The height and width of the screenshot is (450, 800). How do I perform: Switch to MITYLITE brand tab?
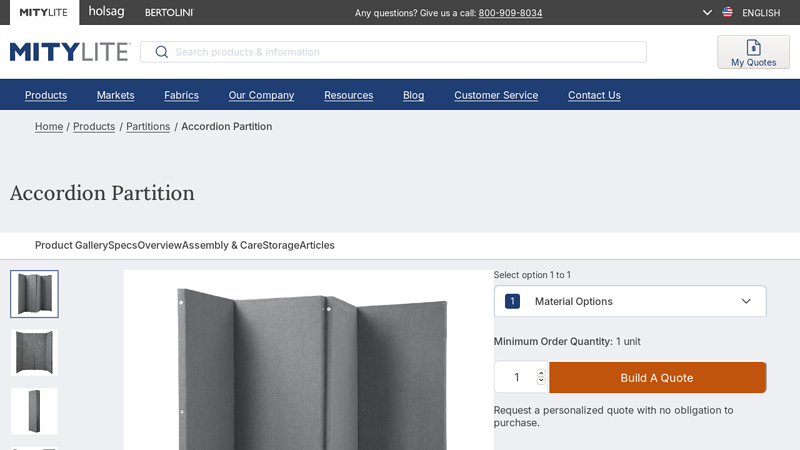tap(43, 12)
